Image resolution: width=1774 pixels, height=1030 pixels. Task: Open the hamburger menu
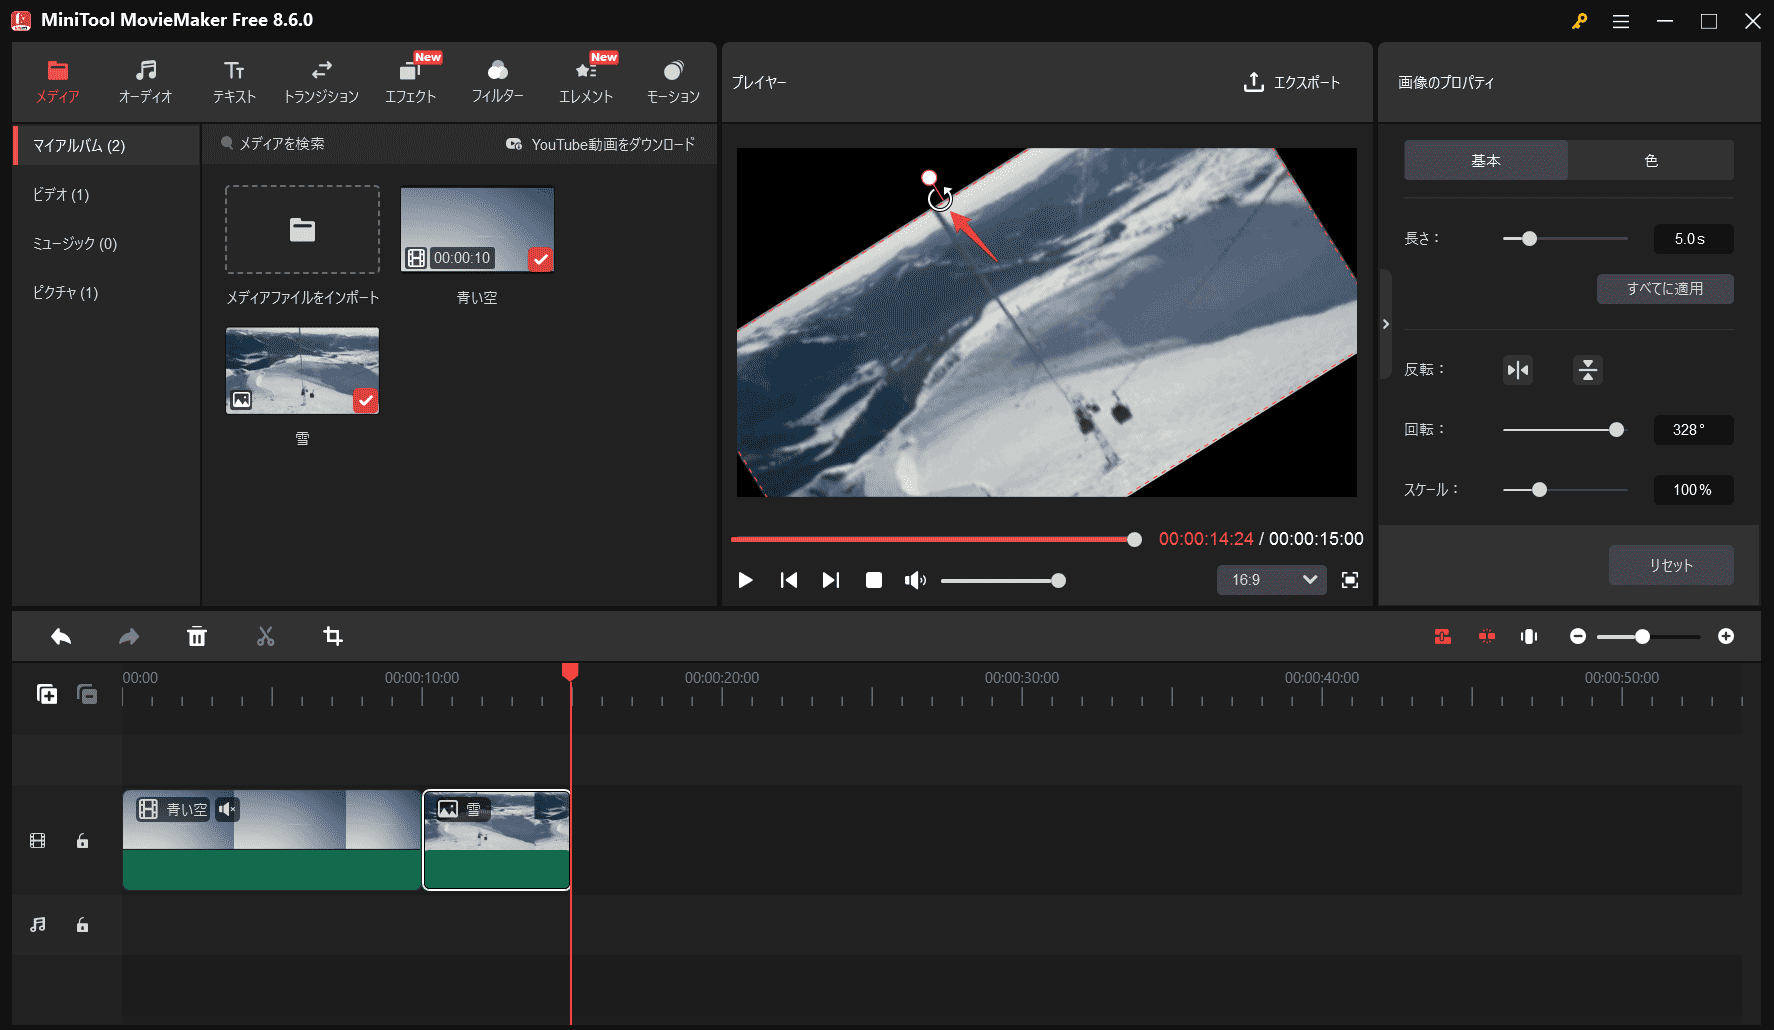pos(1620,21)
